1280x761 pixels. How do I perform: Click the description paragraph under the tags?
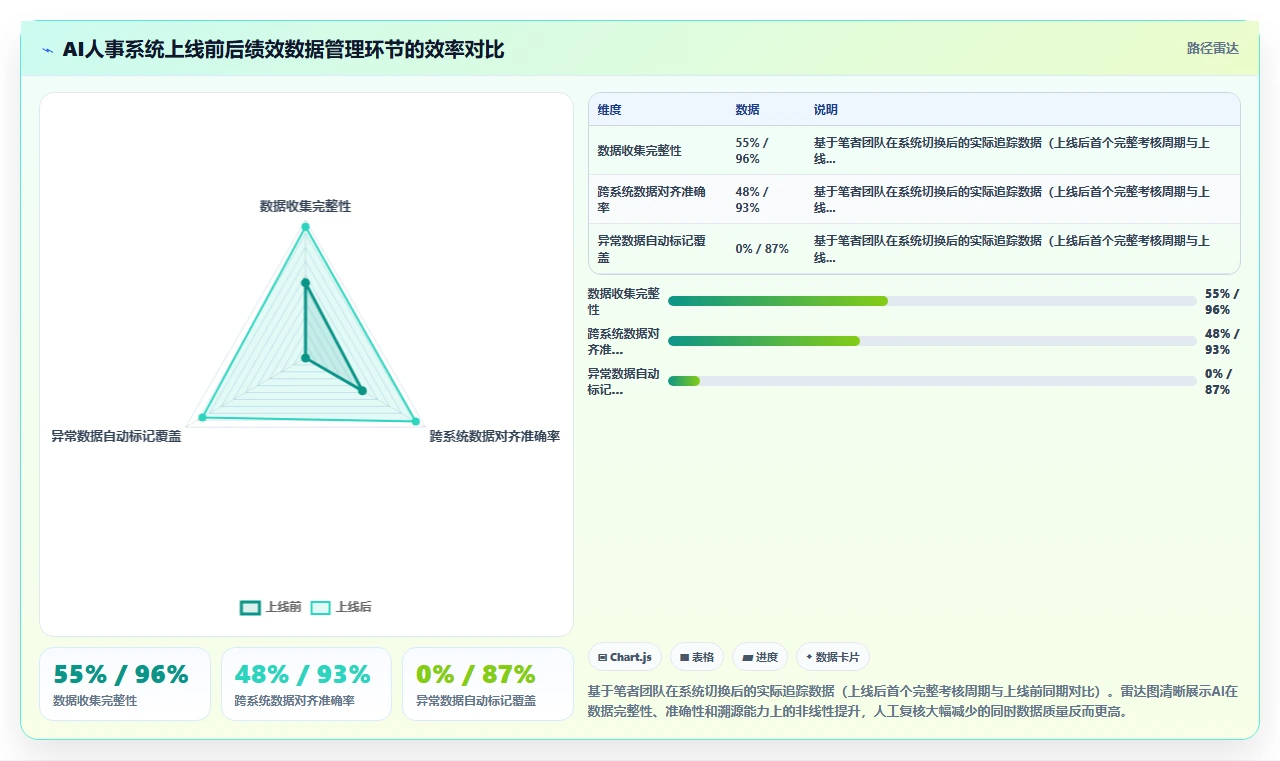coord(913,702)
